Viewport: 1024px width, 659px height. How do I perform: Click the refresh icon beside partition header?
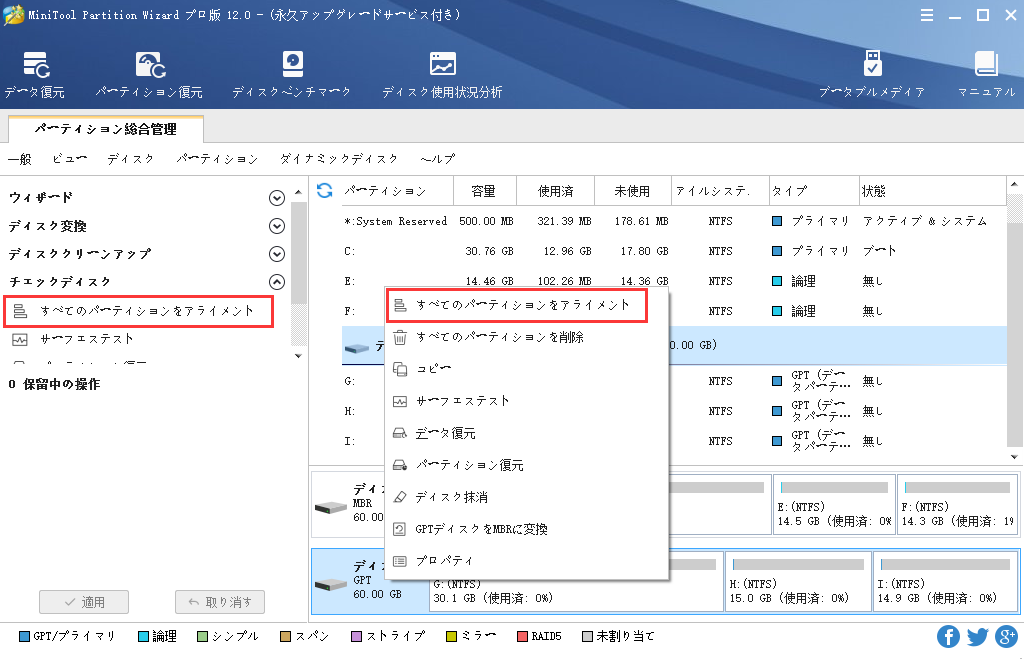pos(325,191)
